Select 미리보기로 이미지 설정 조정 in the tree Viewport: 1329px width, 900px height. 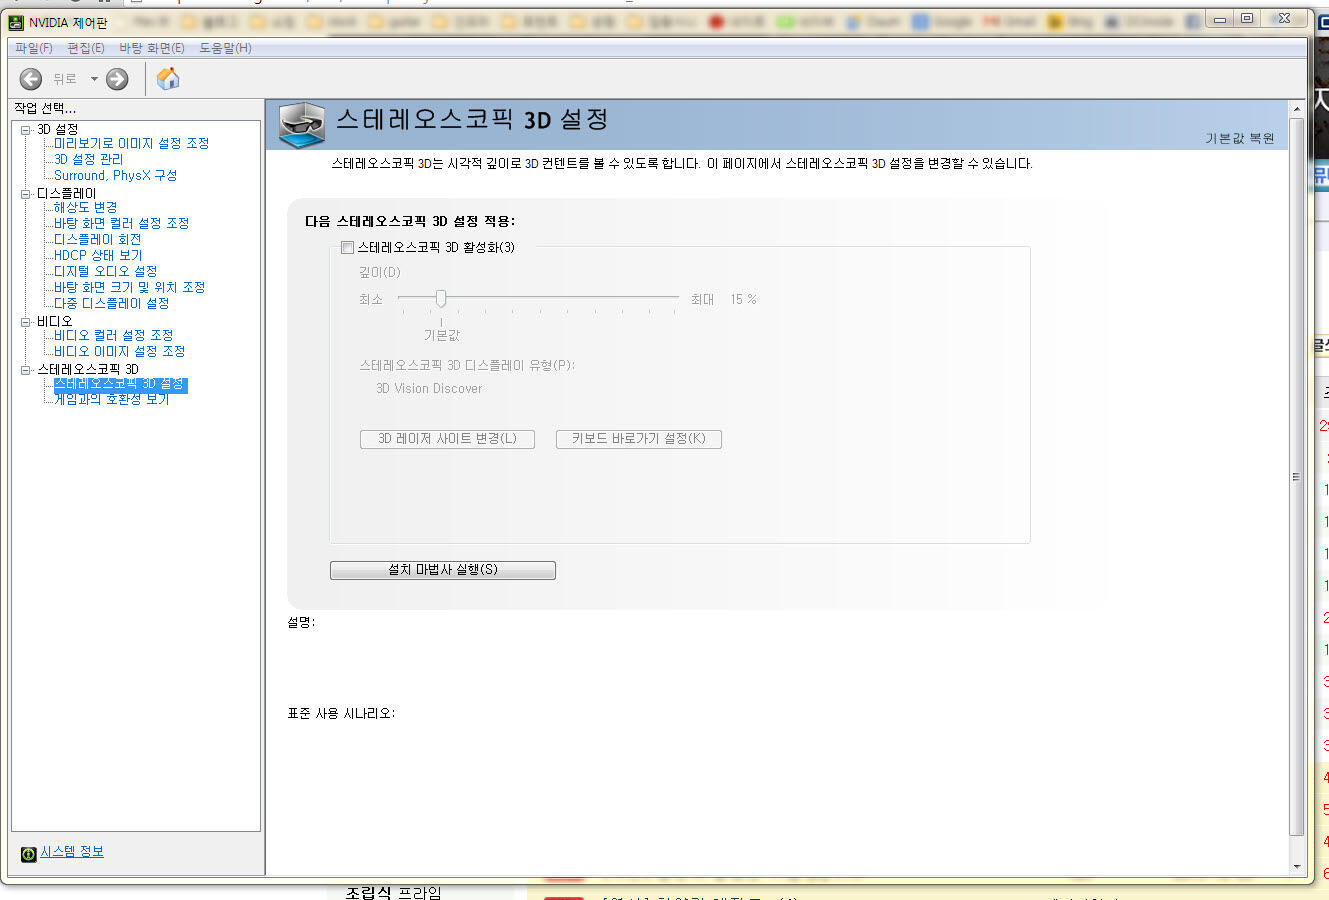click(x=132, y=143)
